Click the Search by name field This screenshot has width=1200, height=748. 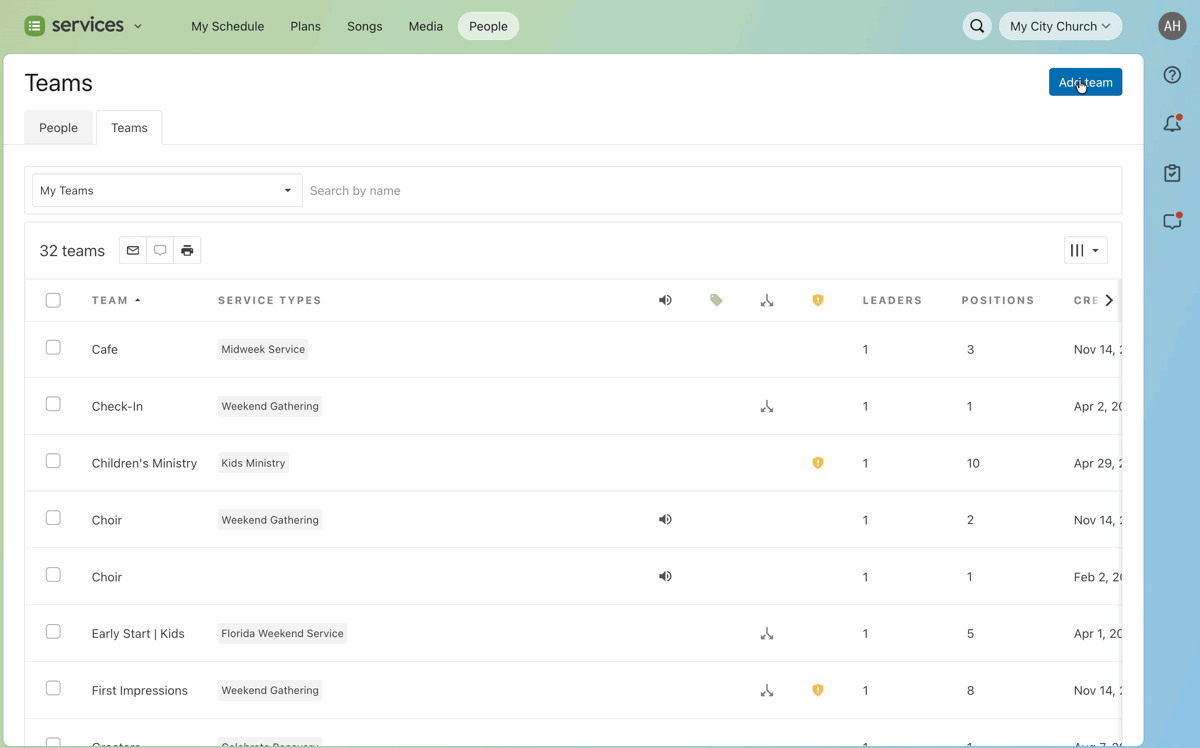(710, 190)
